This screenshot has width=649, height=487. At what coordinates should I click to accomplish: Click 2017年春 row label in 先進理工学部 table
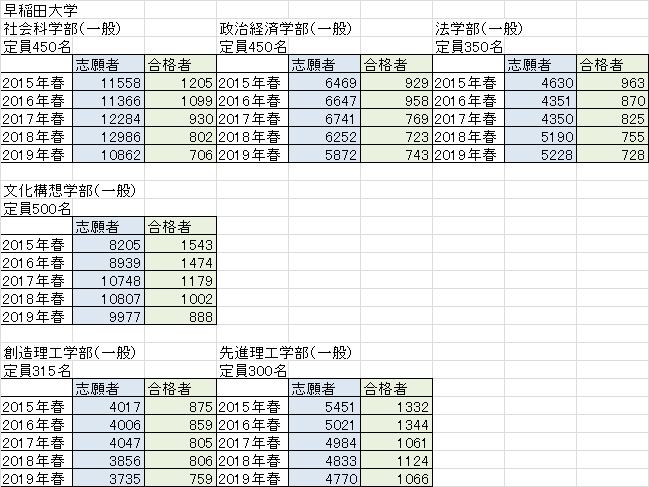tap(252, 442)
